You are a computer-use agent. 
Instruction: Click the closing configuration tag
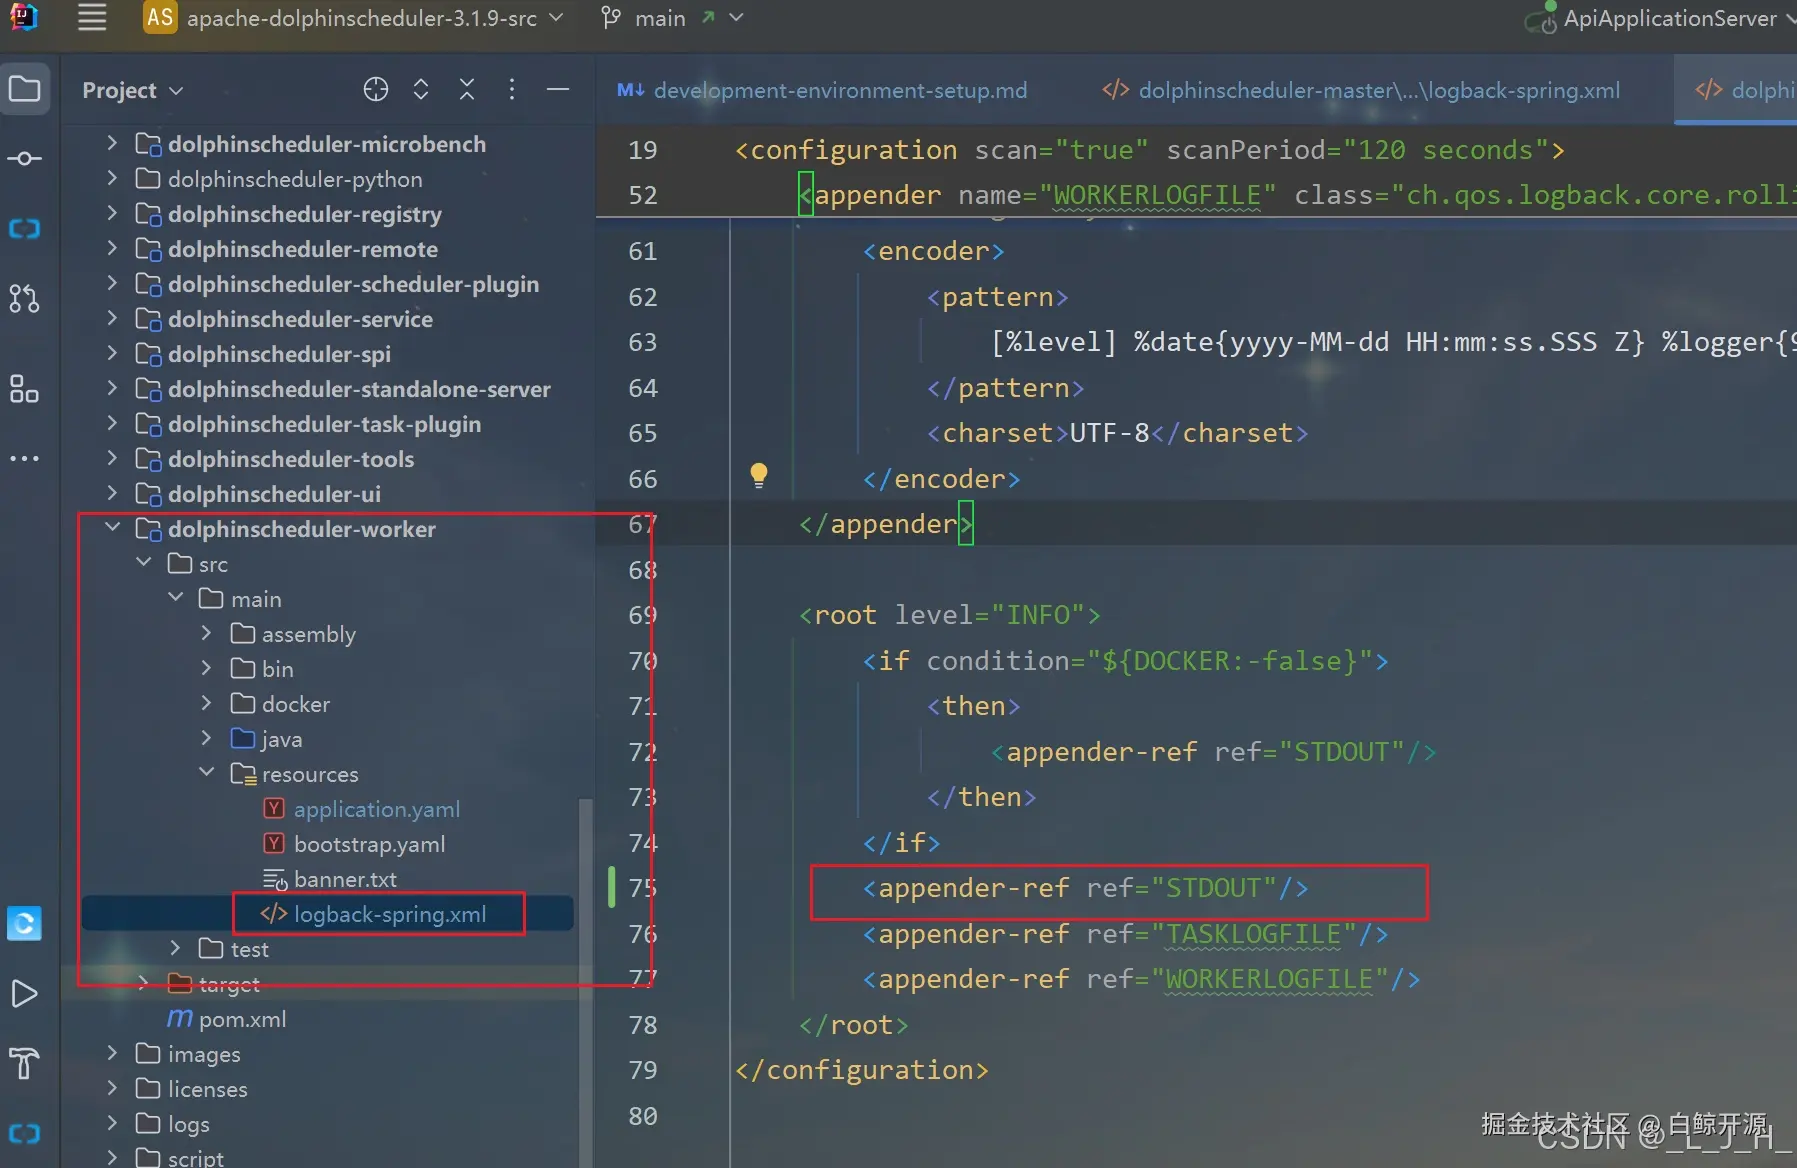[862, 1070]
